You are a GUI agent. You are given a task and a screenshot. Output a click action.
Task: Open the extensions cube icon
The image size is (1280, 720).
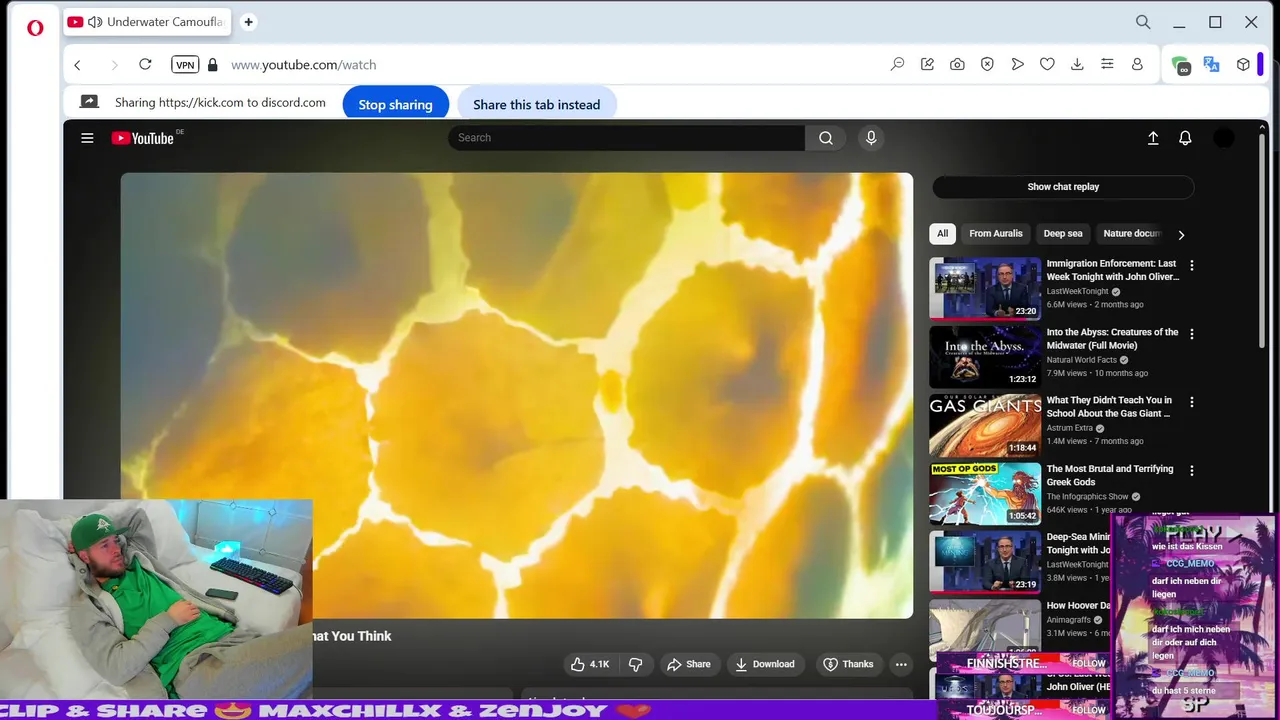(1243, 64)
